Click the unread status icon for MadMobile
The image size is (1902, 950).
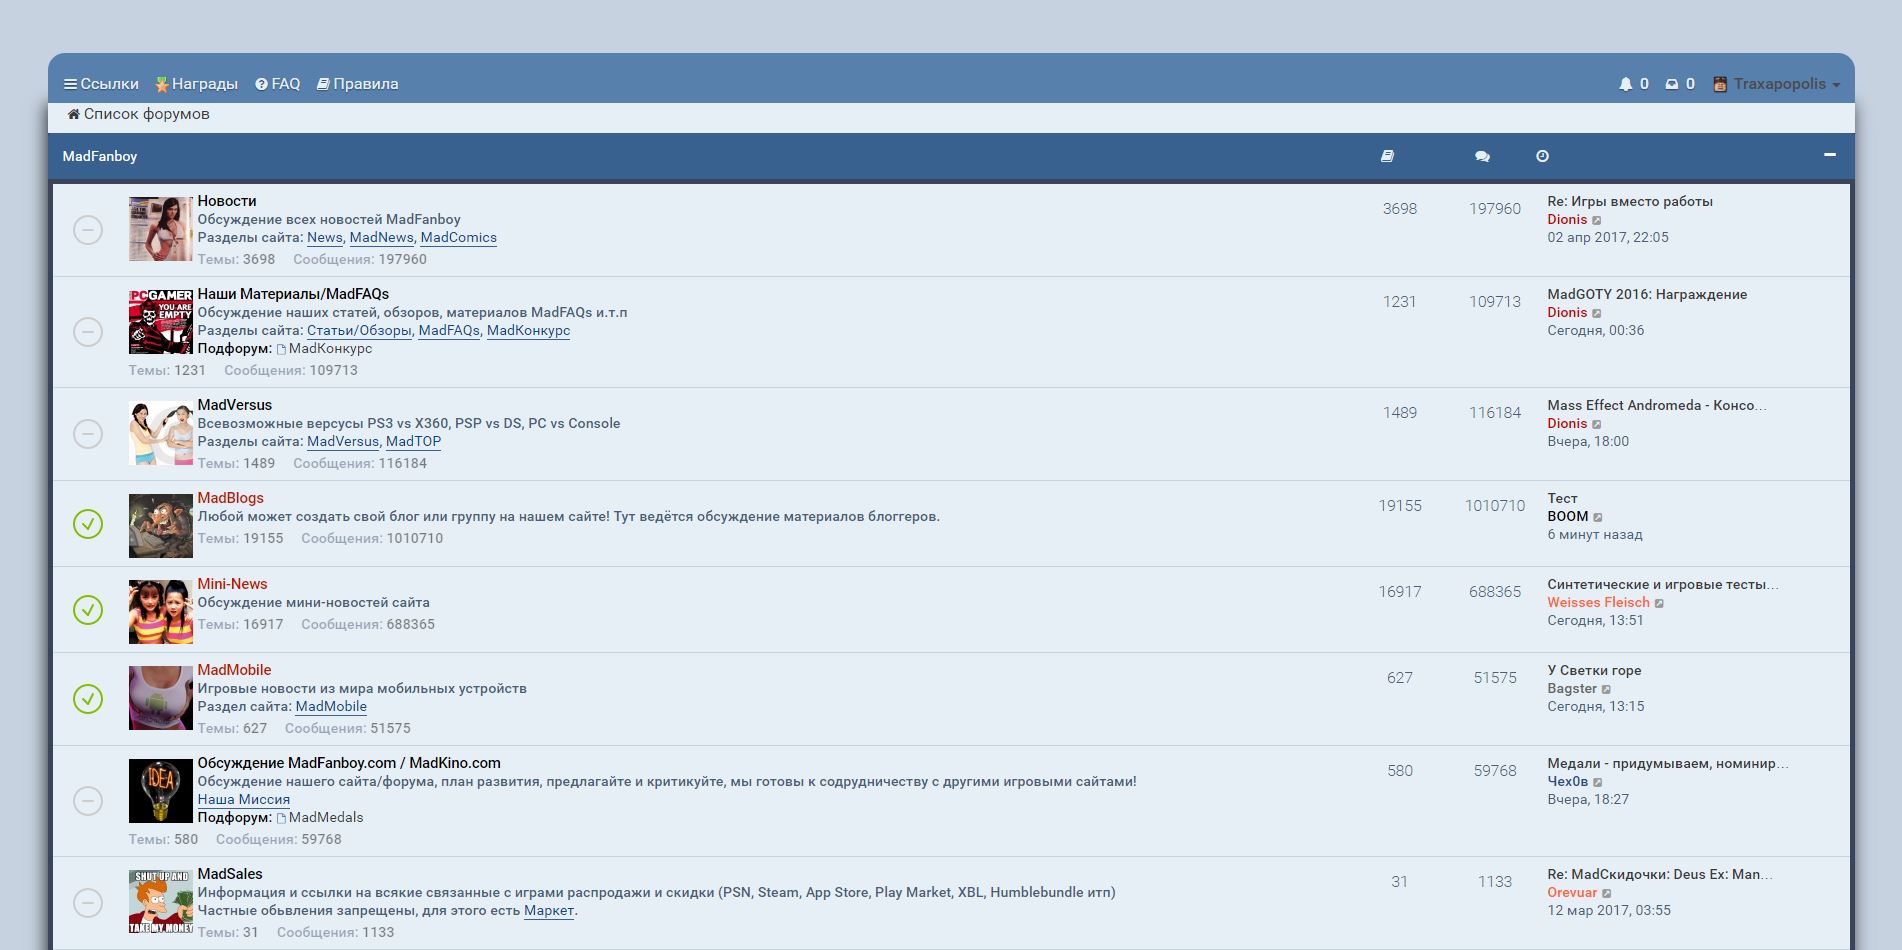coord(88,699)
